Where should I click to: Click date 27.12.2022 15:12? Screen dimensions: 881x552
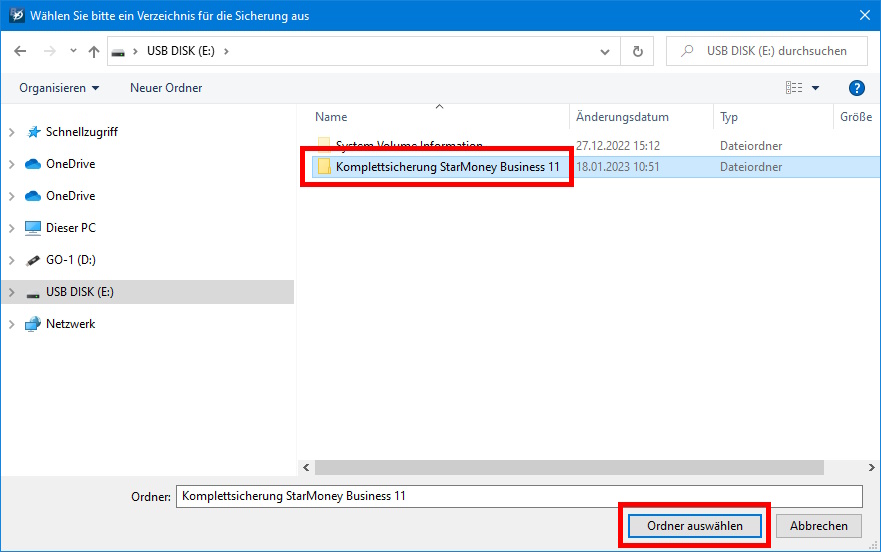click(617, 146)
